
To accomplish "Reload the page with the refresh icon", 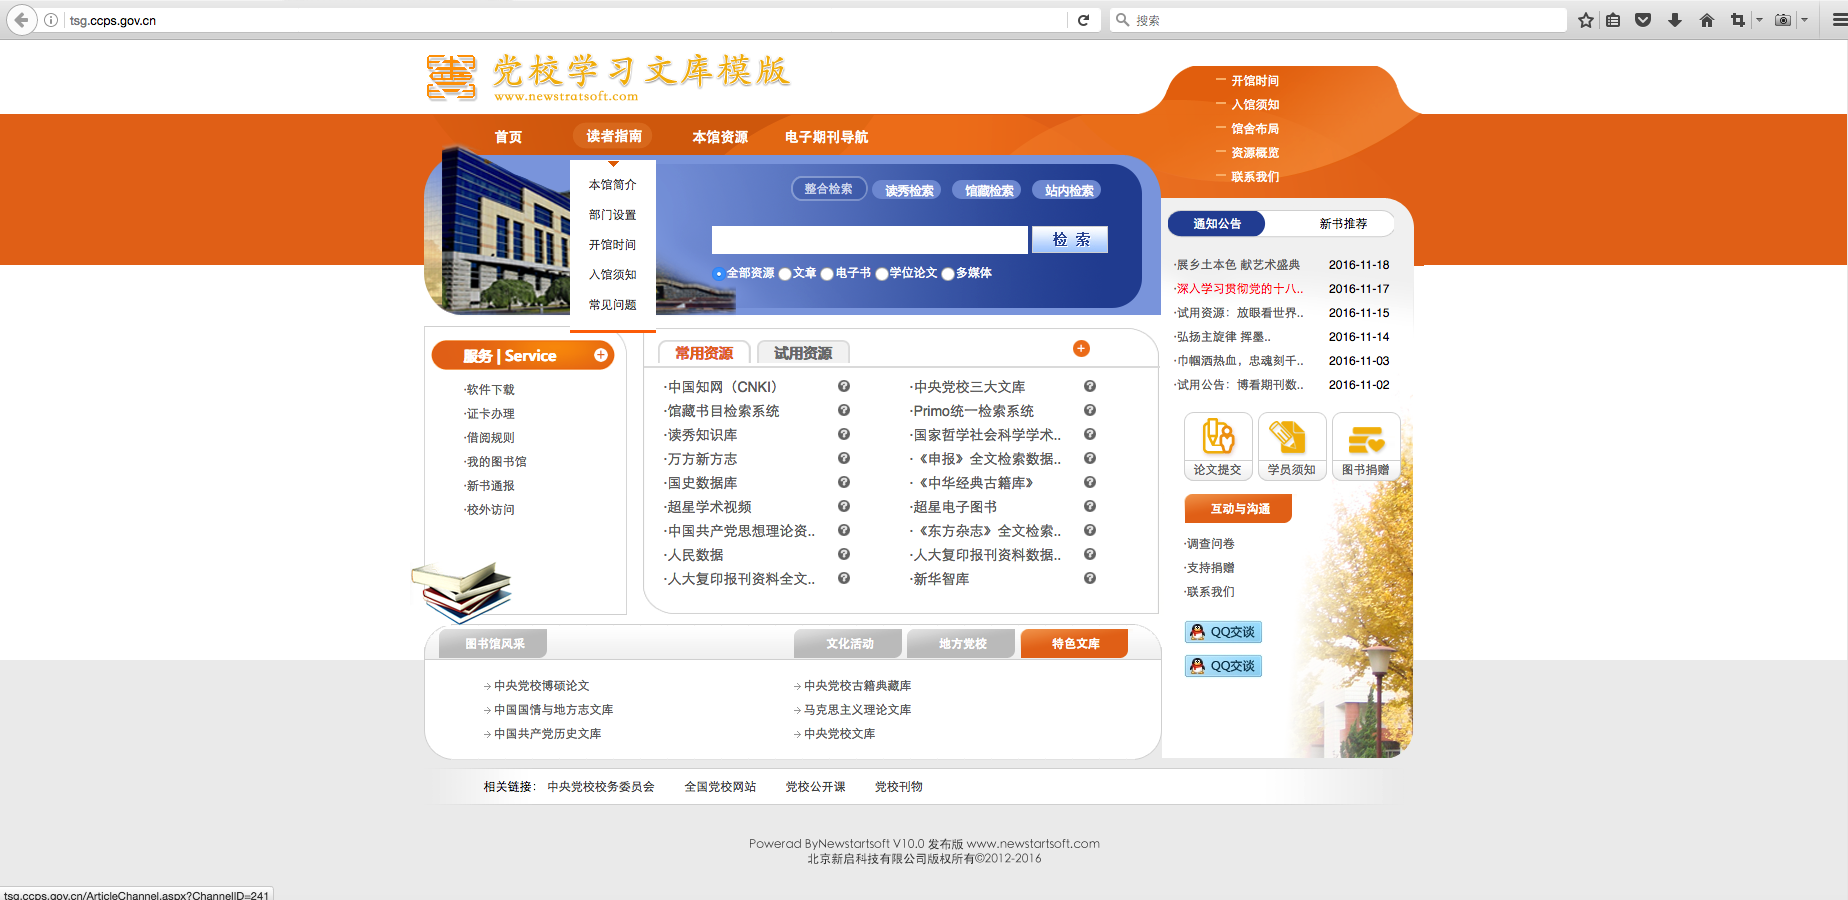I will 1083,20.
